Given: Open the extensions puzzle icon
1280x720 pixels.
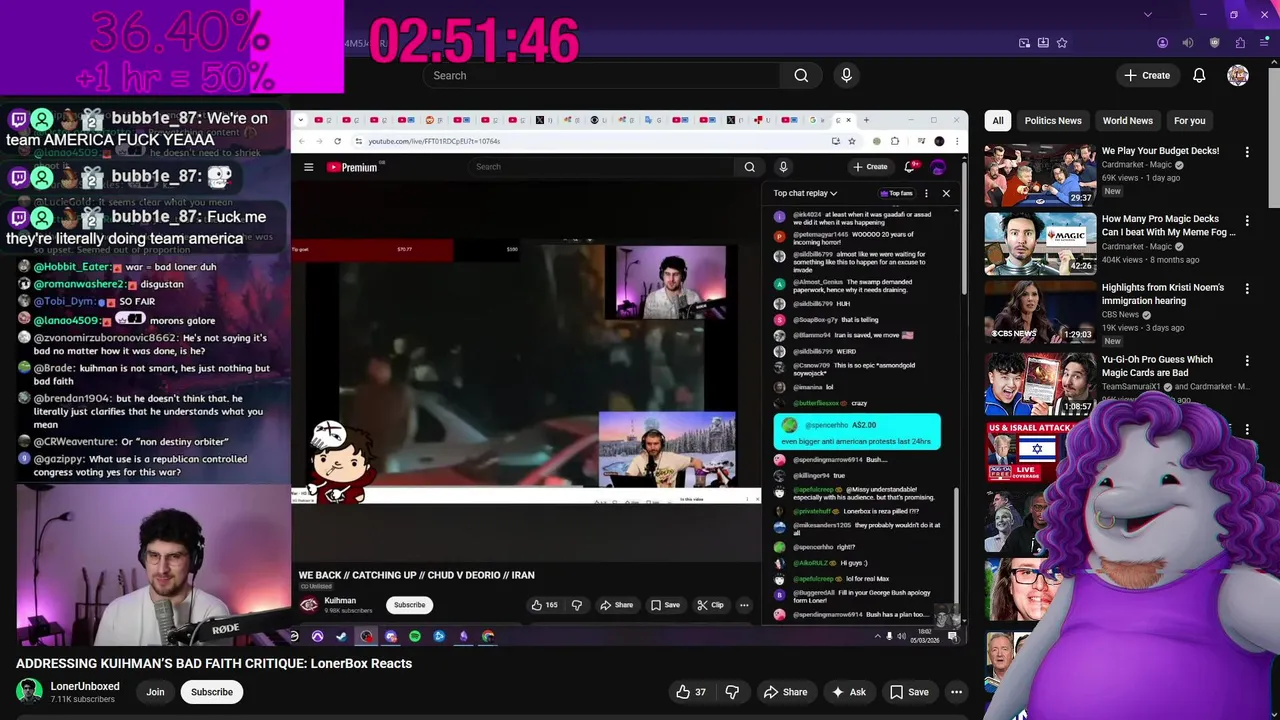Looking at the screenshot, I should [x=1240, y=43].
